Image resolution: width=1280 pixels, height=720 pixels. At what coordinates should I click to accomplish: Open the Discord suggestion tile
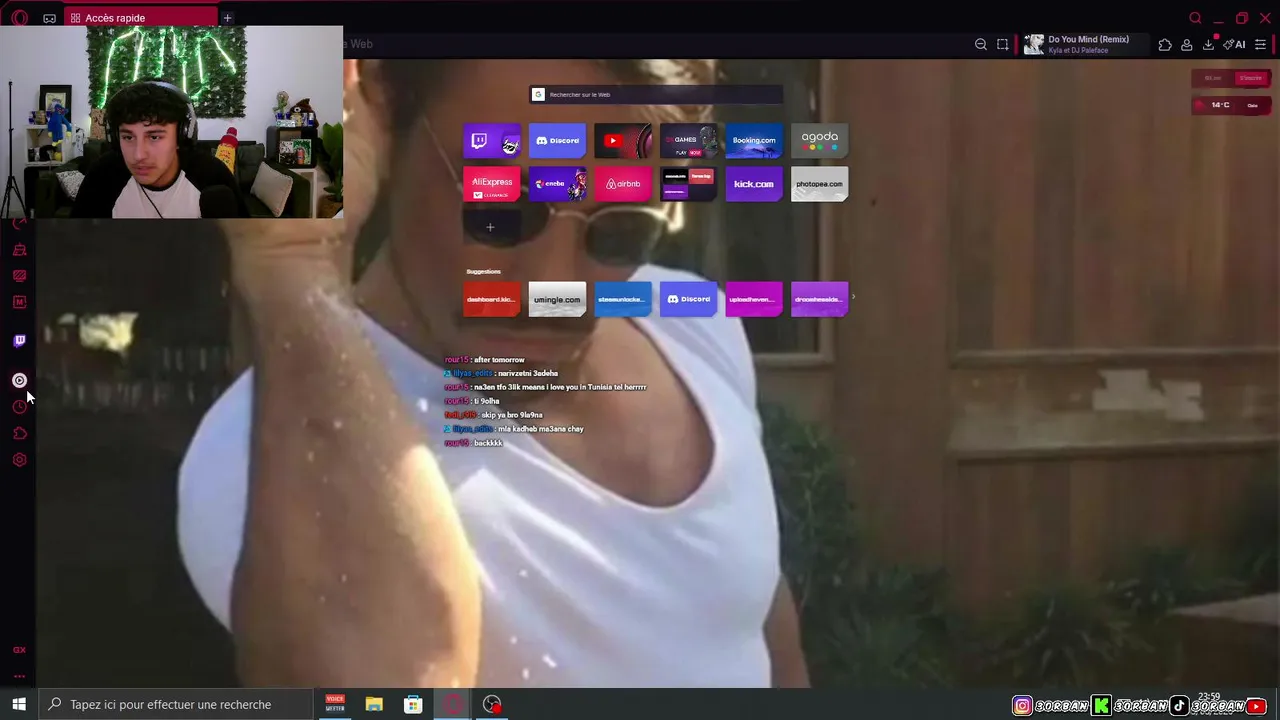(x=688, y=300)
